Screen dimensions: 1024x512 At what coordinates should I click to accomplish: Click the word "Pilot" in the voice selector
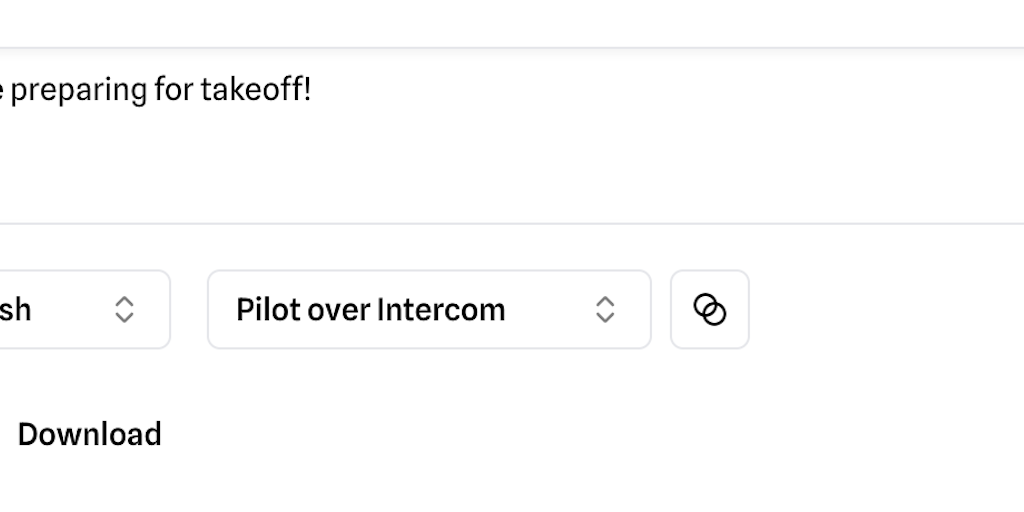[x=268, y=310]
